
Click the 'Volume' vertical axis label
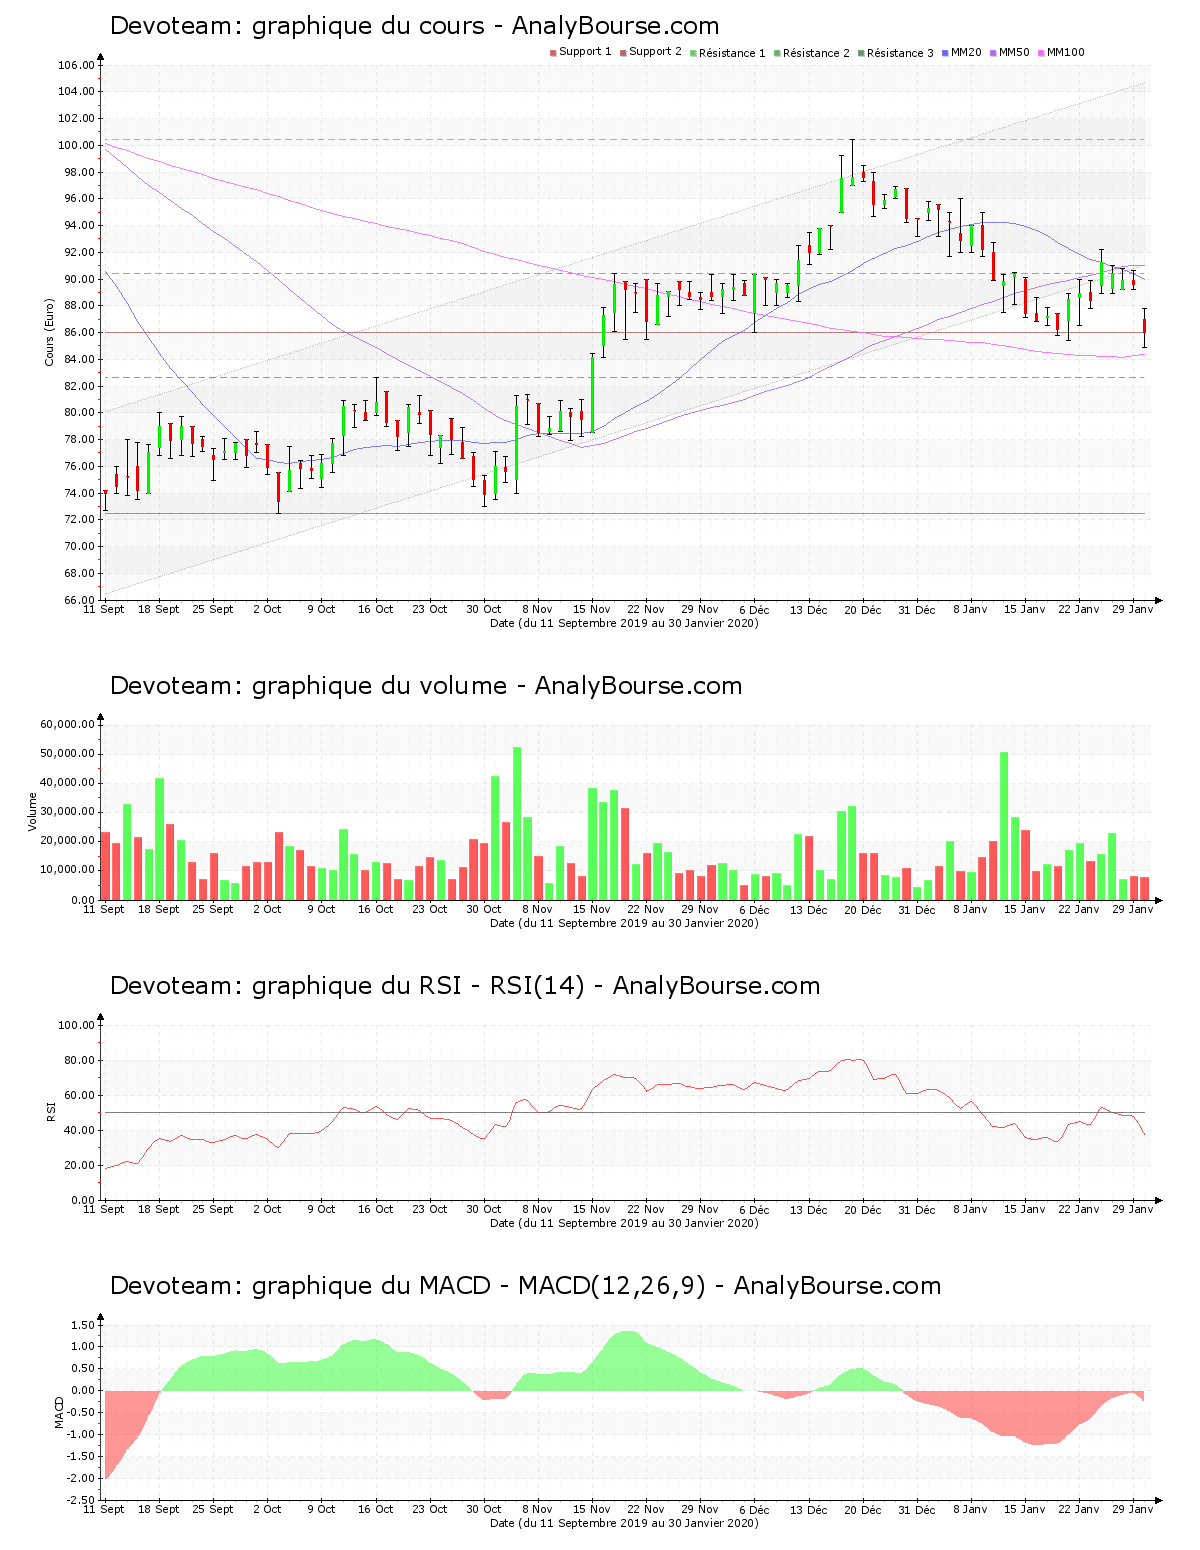coord(33,812)
